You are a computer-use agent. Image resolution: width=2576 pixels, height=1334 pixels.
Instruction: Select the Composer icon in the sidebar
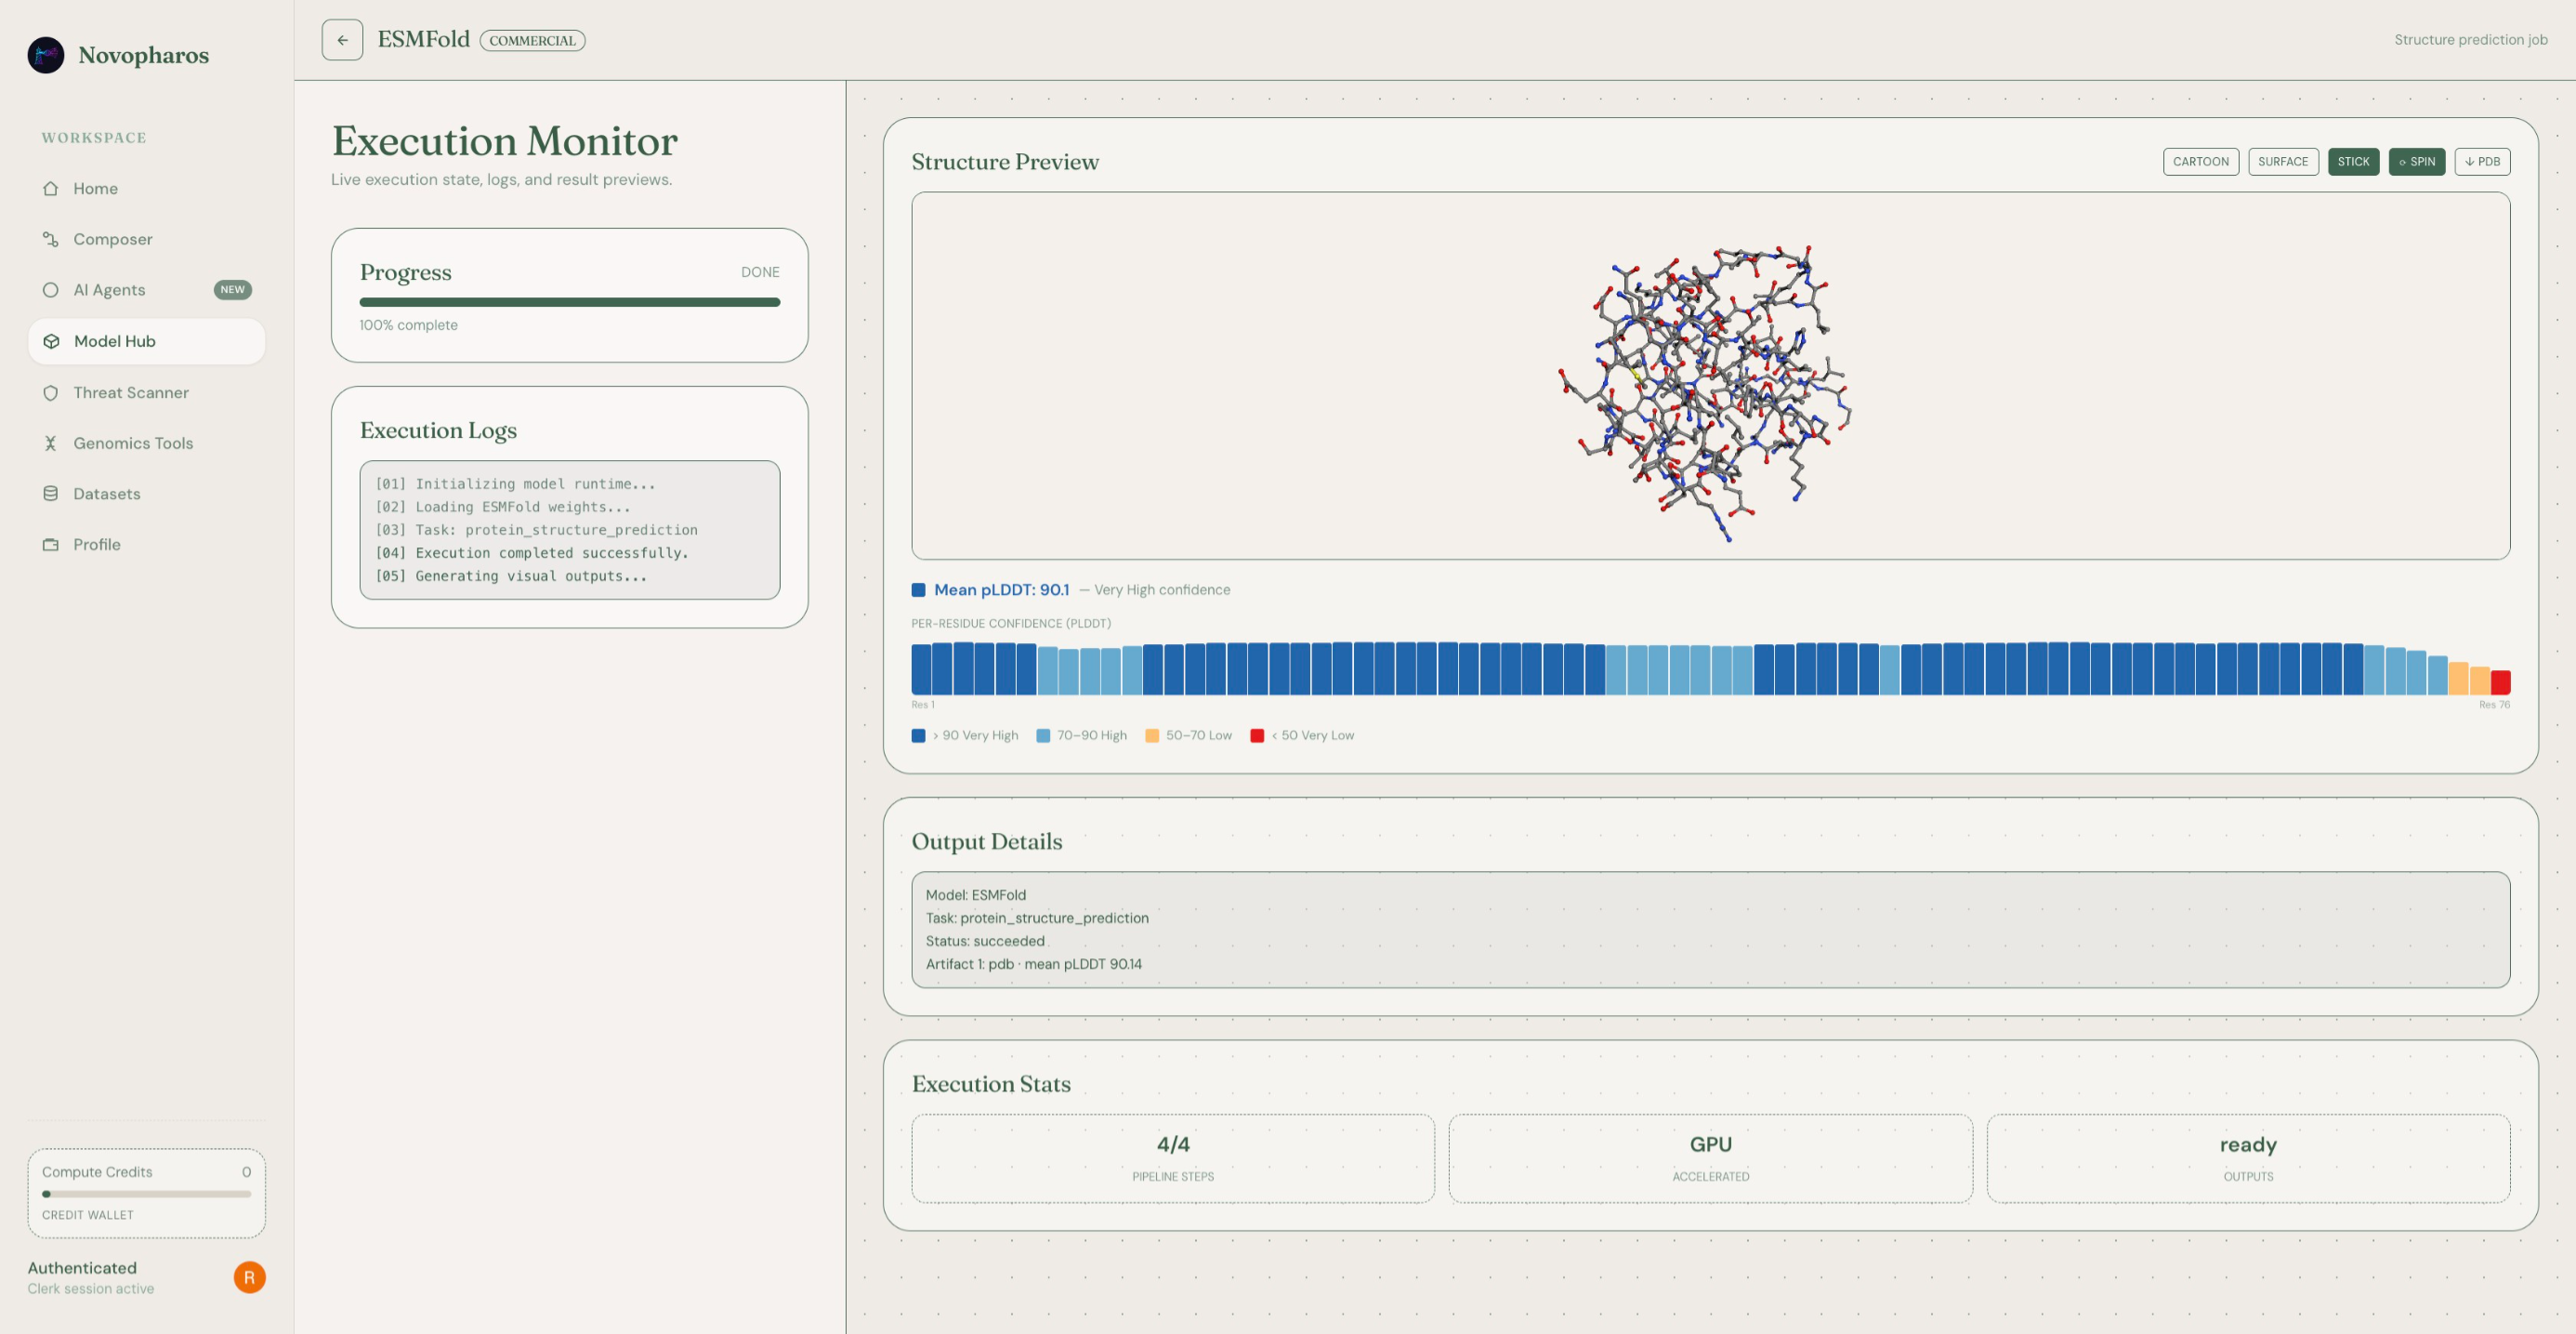[x=51, y=239]
